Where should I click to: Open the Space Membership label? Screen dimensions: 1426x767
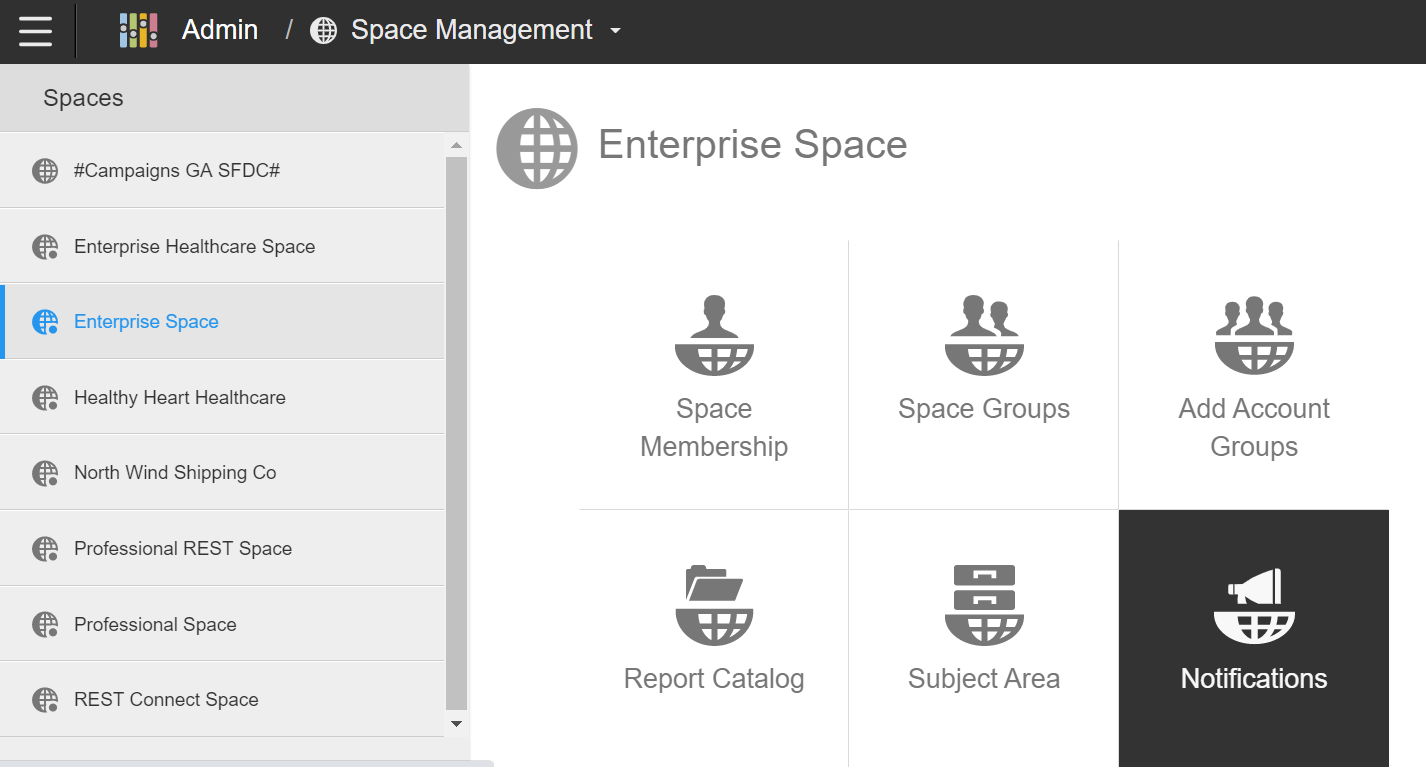pos(714,427)
